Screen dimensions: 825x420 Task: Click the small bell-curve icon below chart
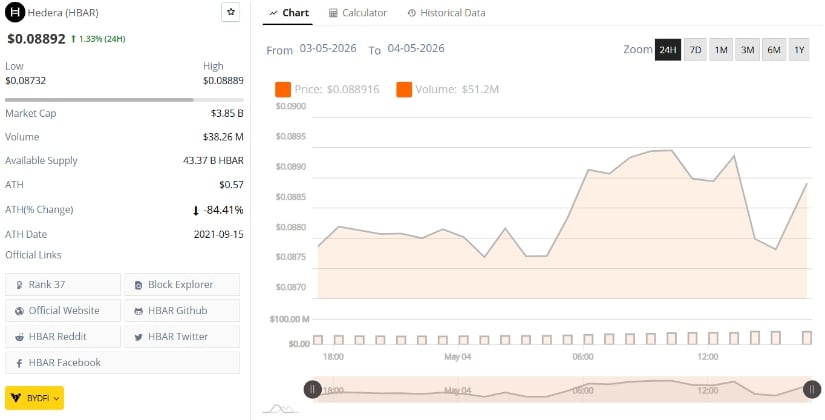coord(281,409)
